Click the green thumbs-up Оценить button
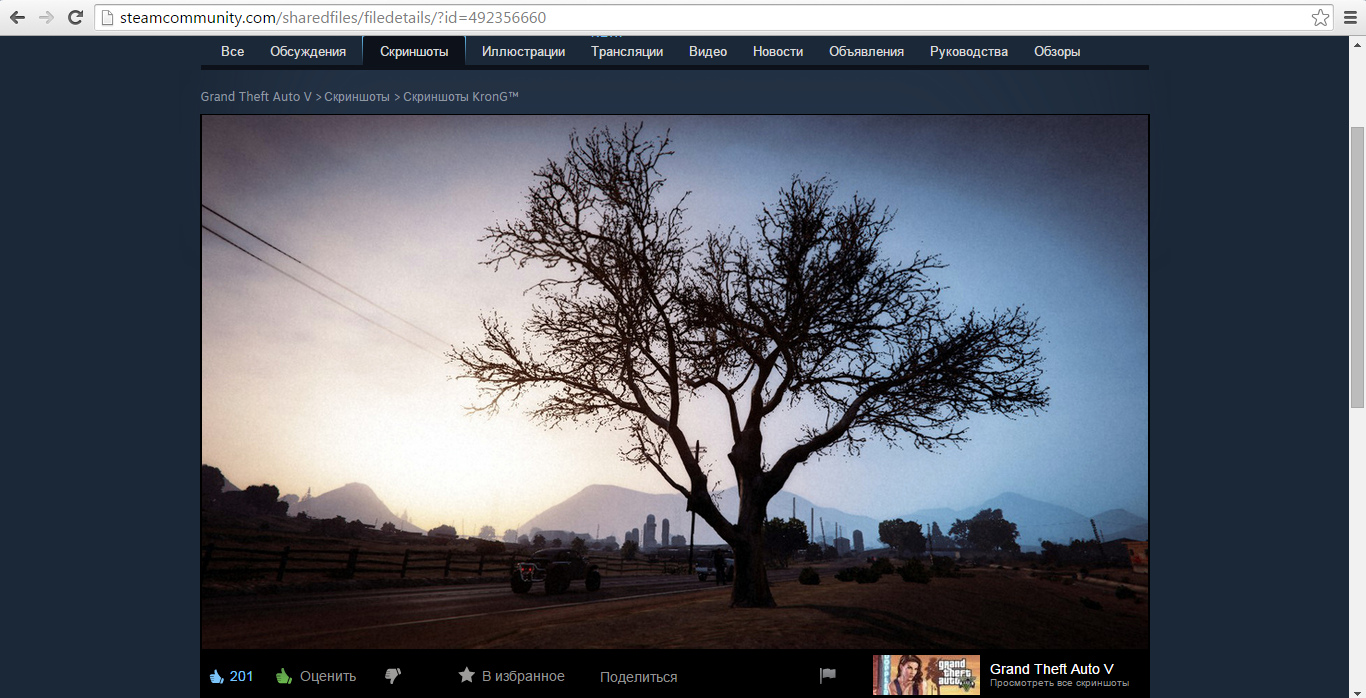Screen dimensions: 1366x698 pos(316,677)
